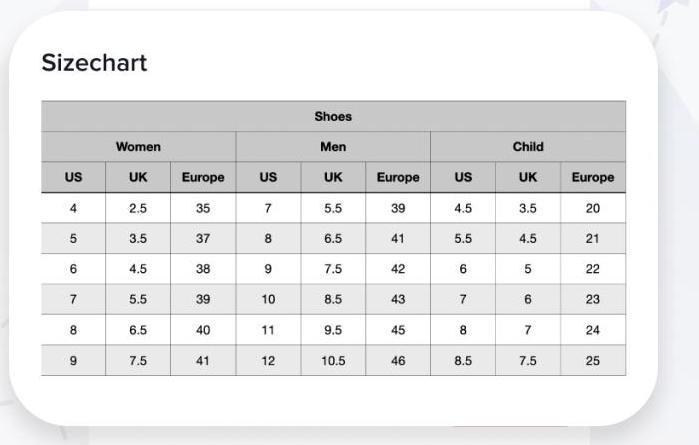Select Men's Europe size 45 cell
The width and height of the screenshot is (699, 445).
click(398, 330)
